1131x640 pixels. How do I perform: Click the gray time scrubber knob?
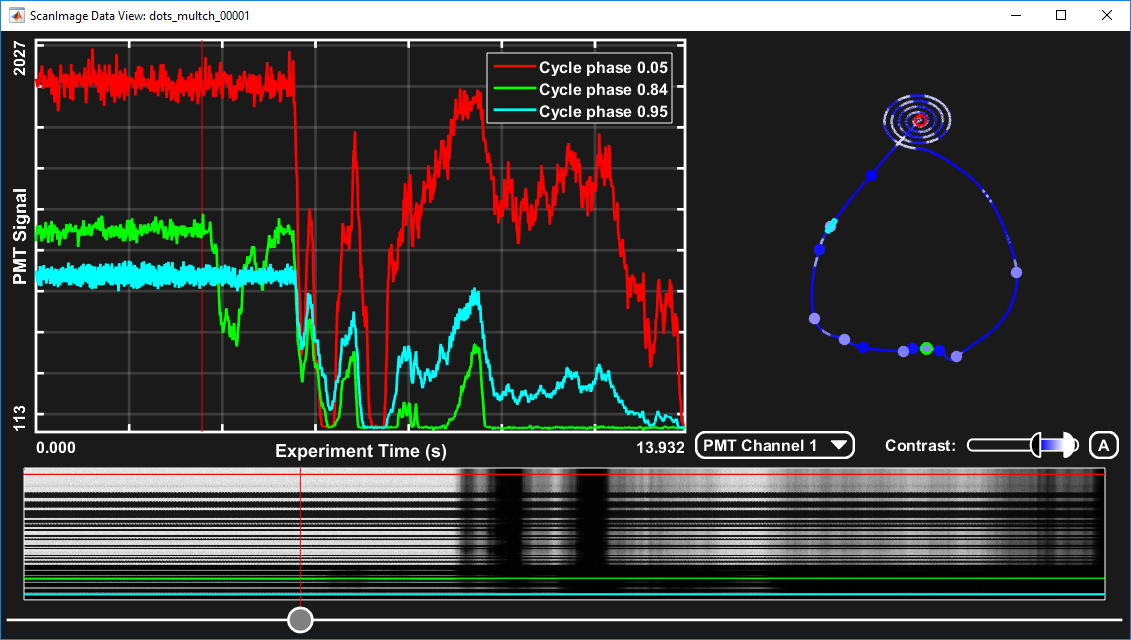(300, 620)
